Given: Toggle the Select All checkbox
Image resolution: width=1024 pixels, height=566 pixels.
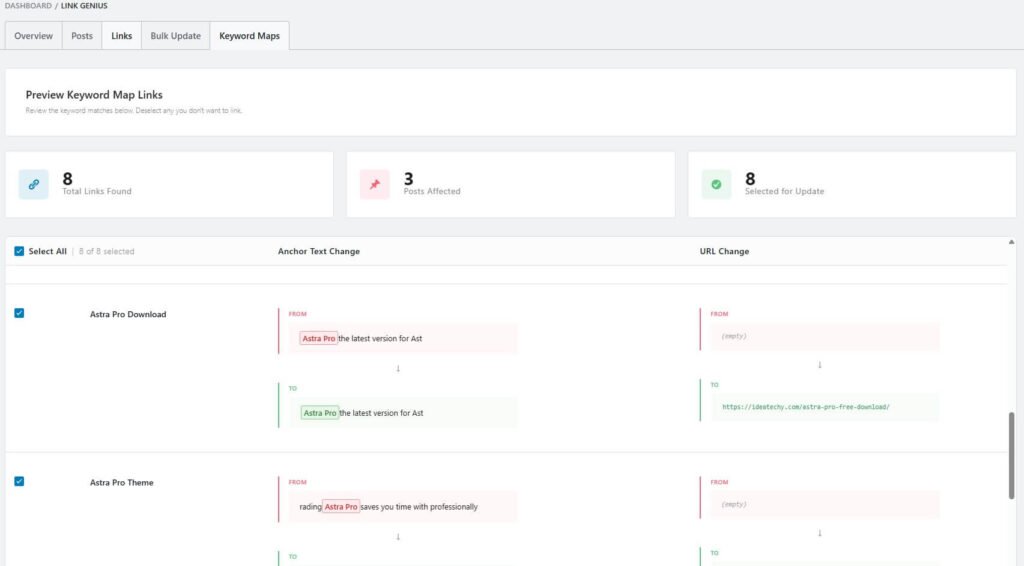Looking at the screenshot, I should point(19,251).
